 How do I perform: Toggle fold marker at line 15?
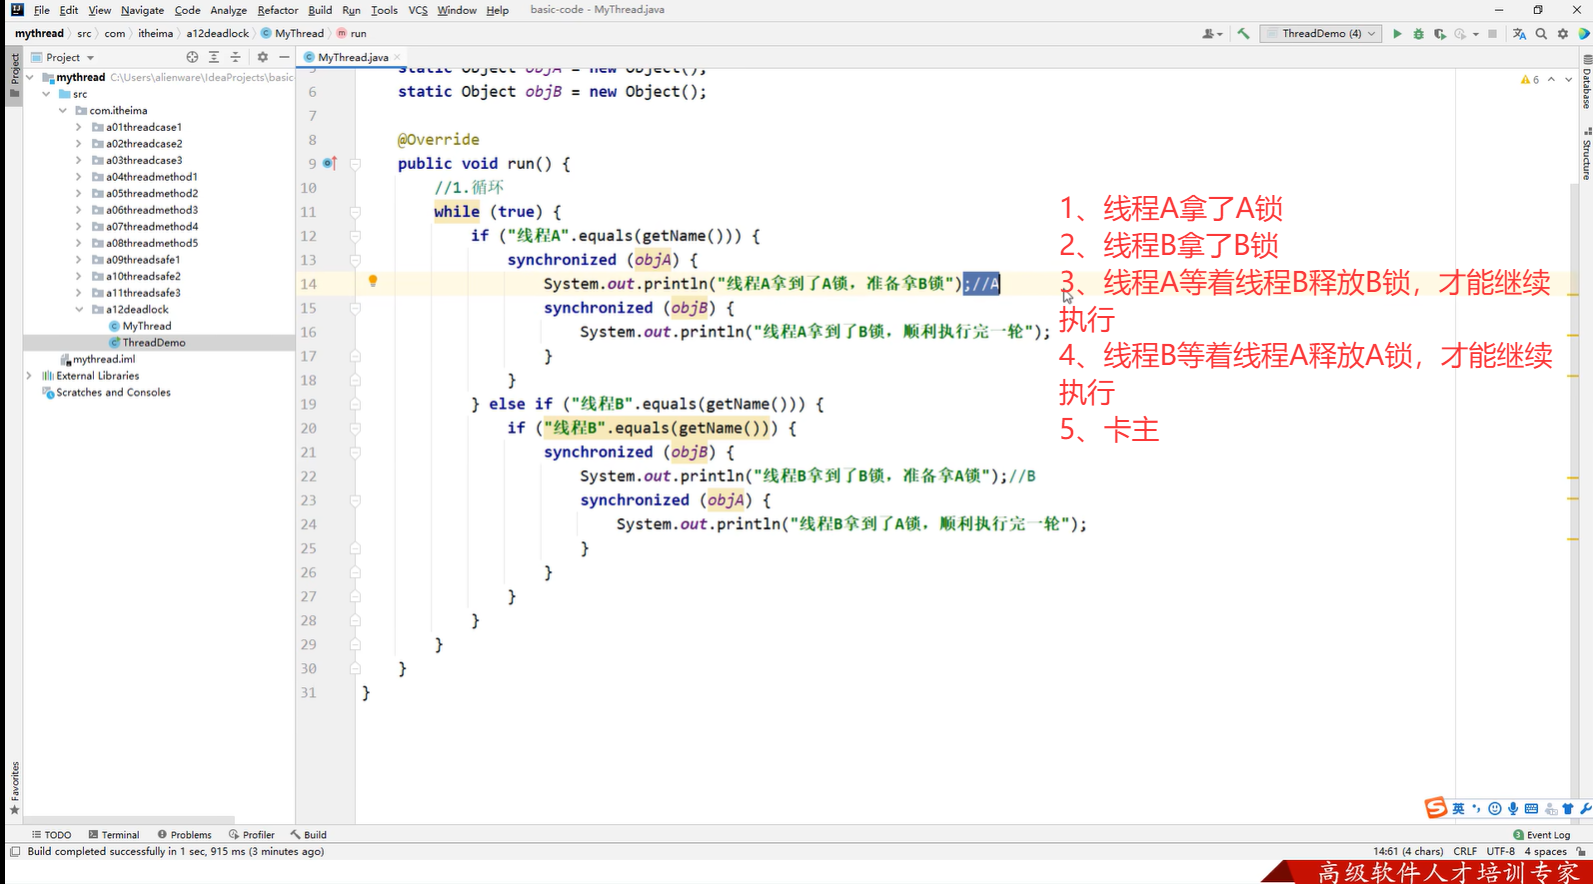pyautogui.click(x=355, y=308)
